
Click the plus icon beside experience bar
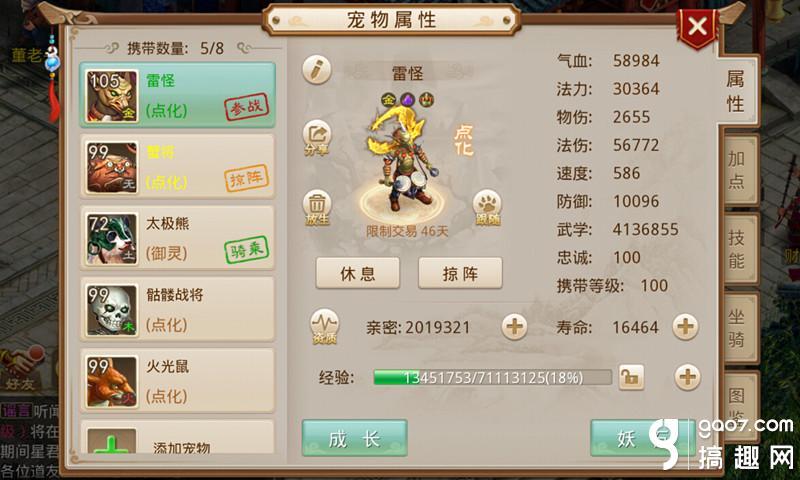pyautogui.click(x=687, y=377)
